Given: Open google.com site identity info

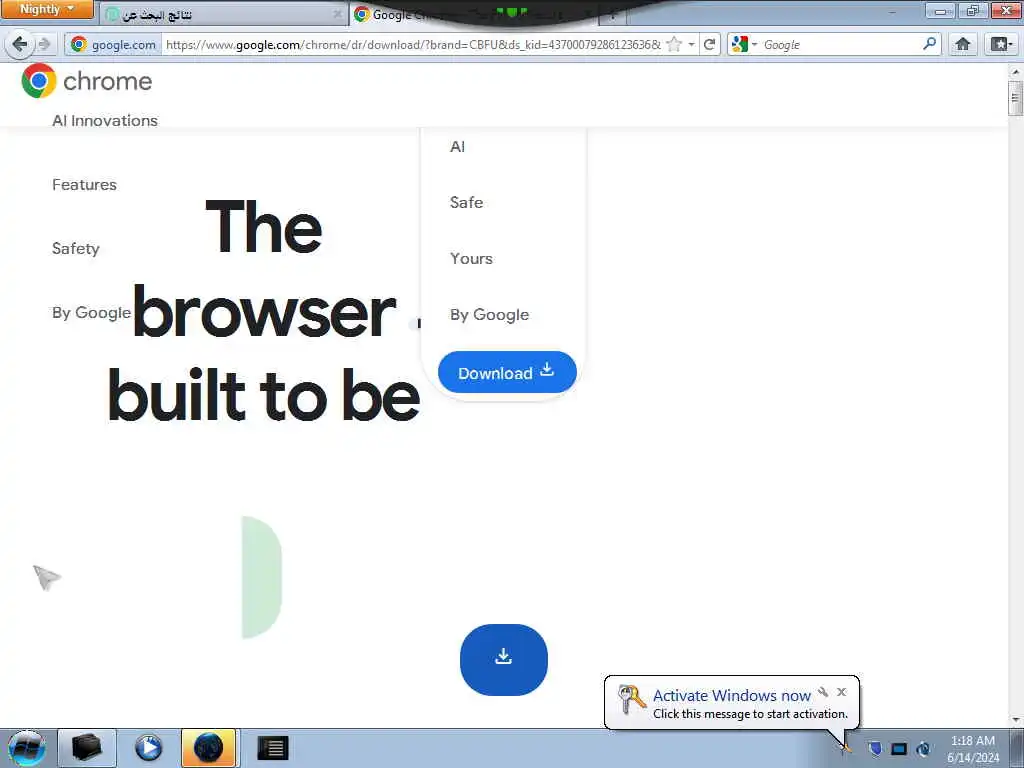Looking at the screenshot, I should pyautogui.click(x=114, y=44).
